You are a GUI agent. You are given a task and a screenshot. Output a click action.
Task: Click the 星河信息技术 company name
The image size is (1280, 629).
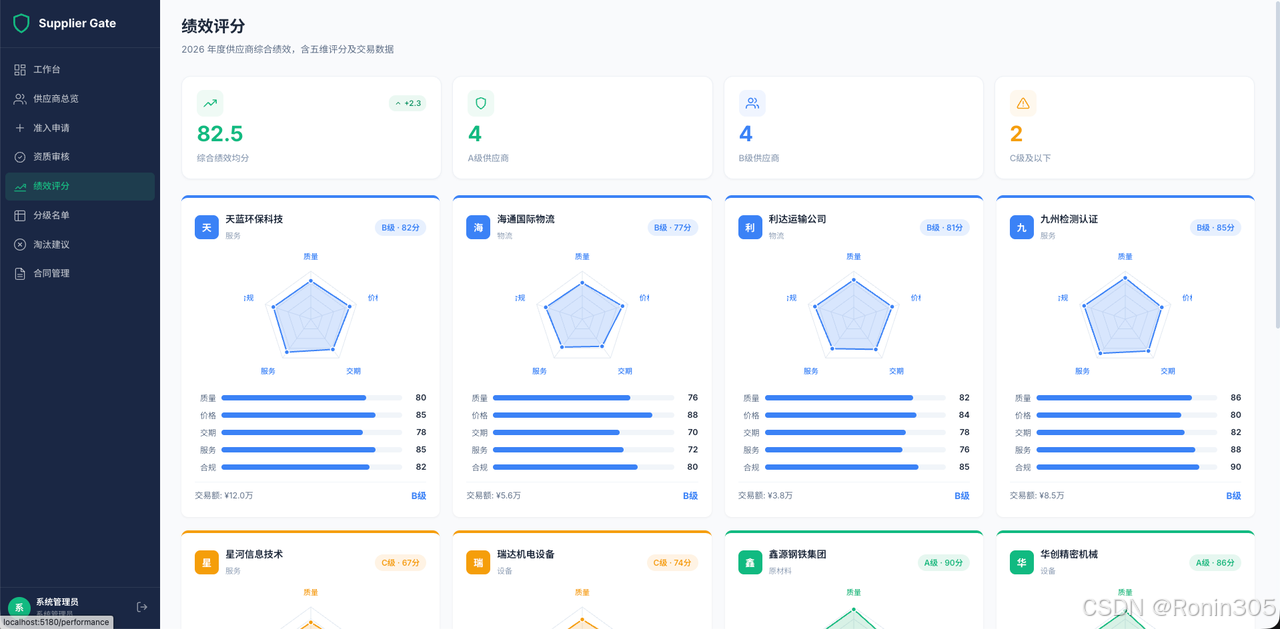(254, 554)
